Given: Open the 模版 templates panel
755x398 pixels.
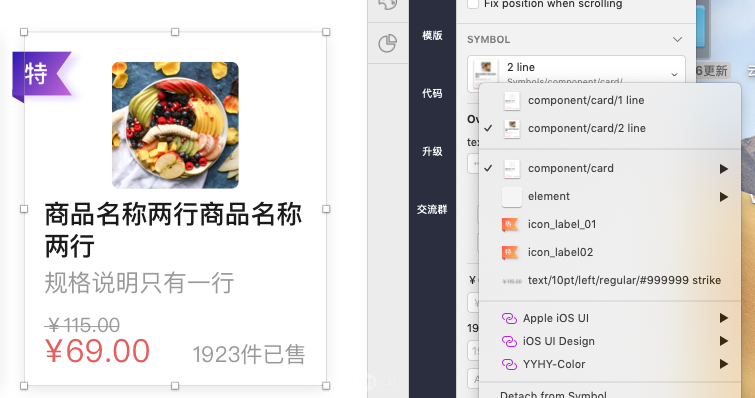Looking at the screenshot, I should pyautogui.click(x=432, y=35).
